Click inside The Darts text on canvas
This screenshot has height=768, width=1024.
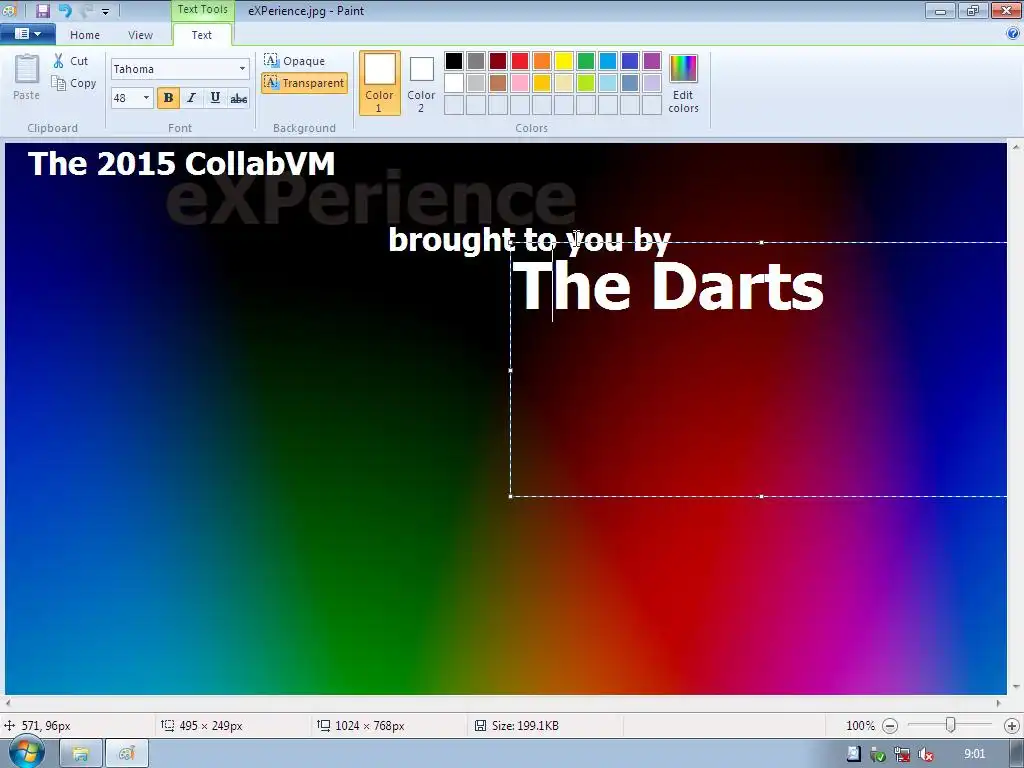pos(668,286)
